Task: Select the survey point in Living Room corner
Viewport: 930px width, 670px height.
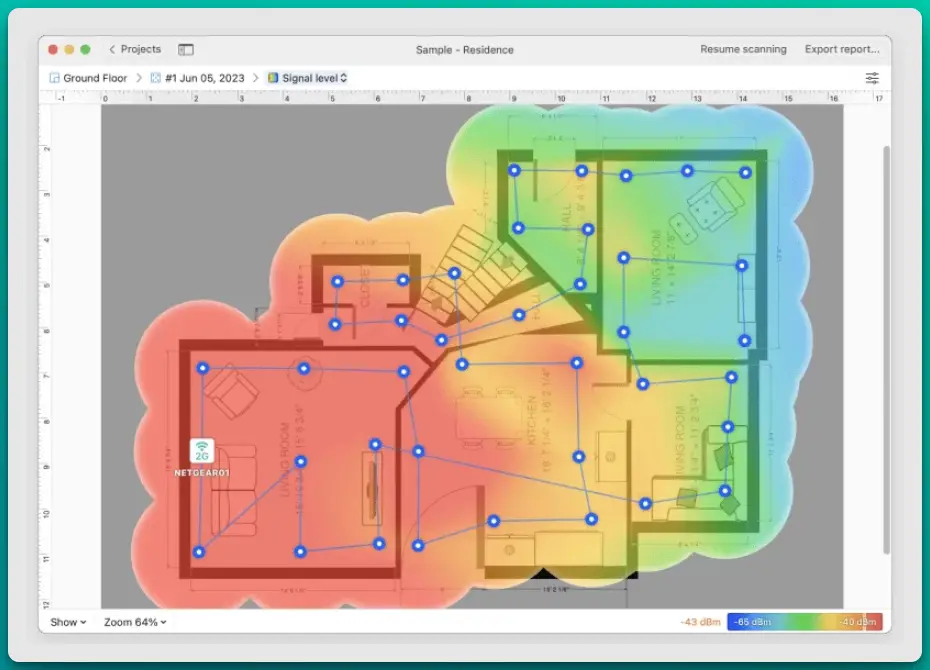Action: point(198,551)
